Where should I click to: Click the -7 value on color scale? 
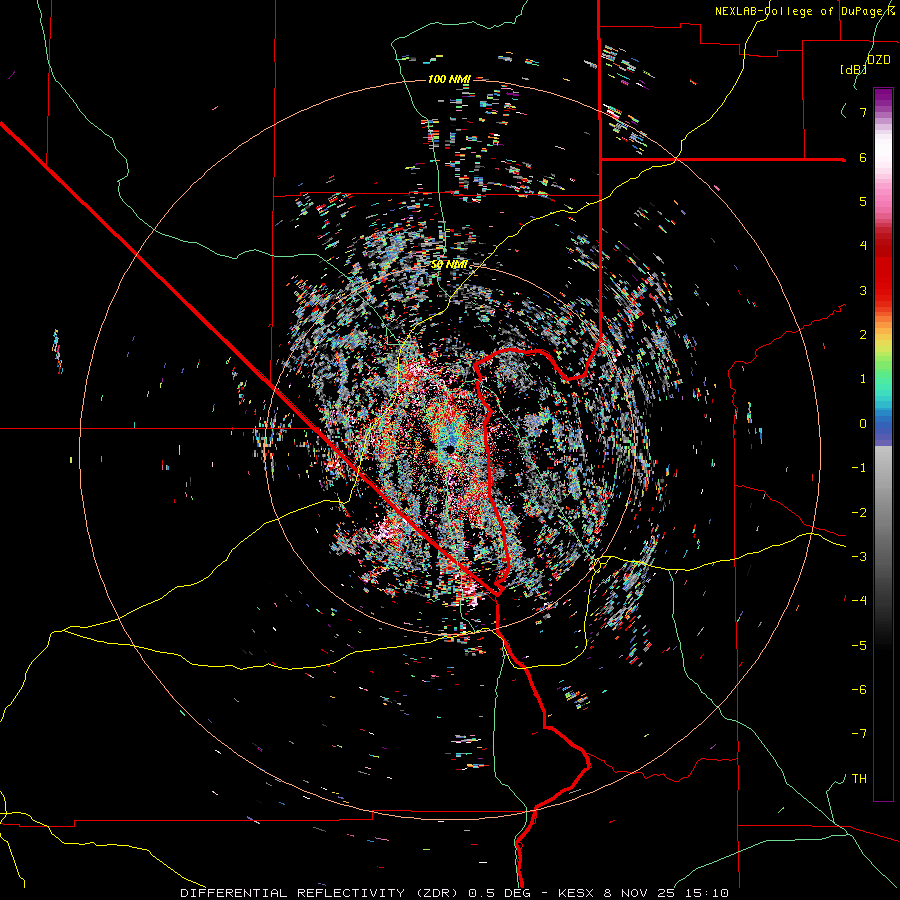pyautogui.click(x=859, y=734)
